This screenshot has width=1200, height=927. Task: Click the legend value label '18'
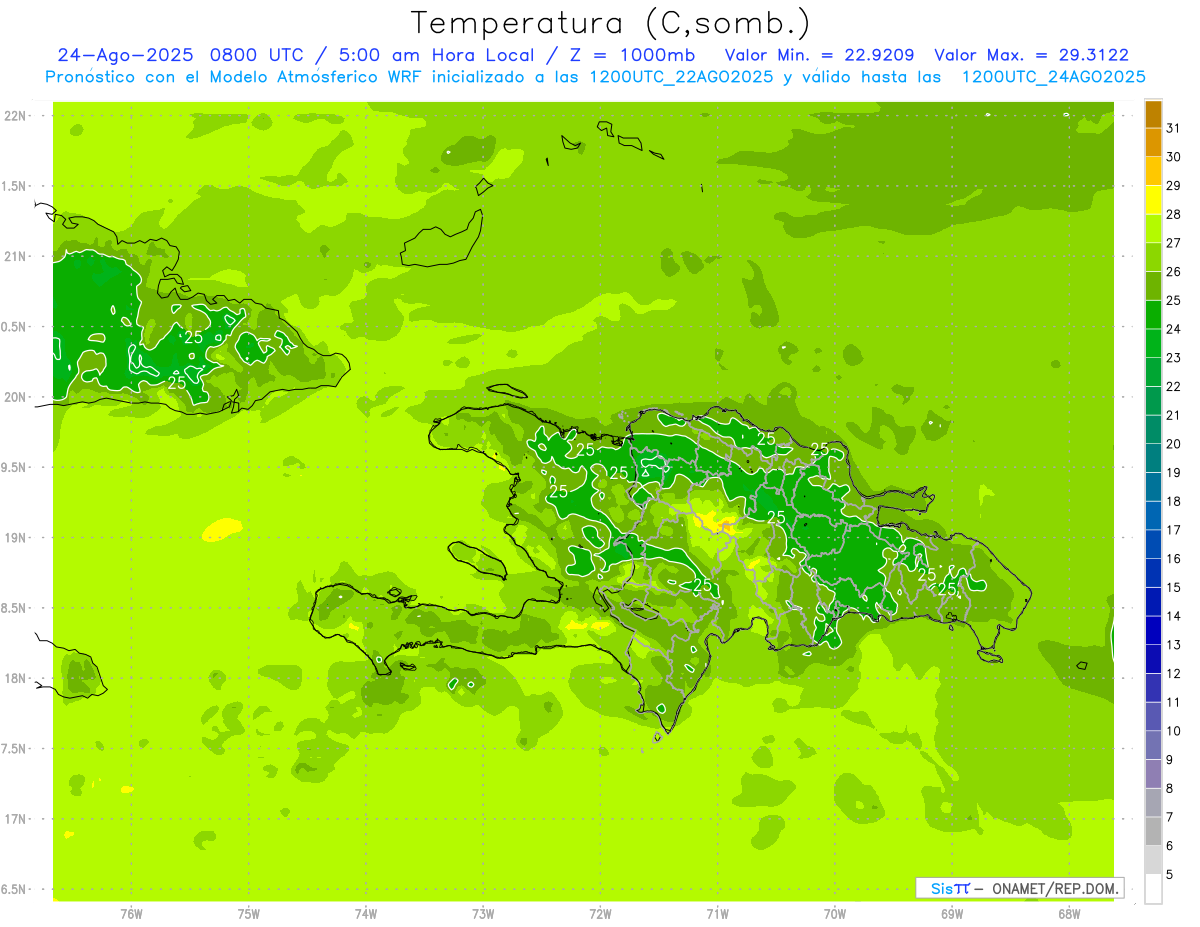click(x=1174, y=501)
